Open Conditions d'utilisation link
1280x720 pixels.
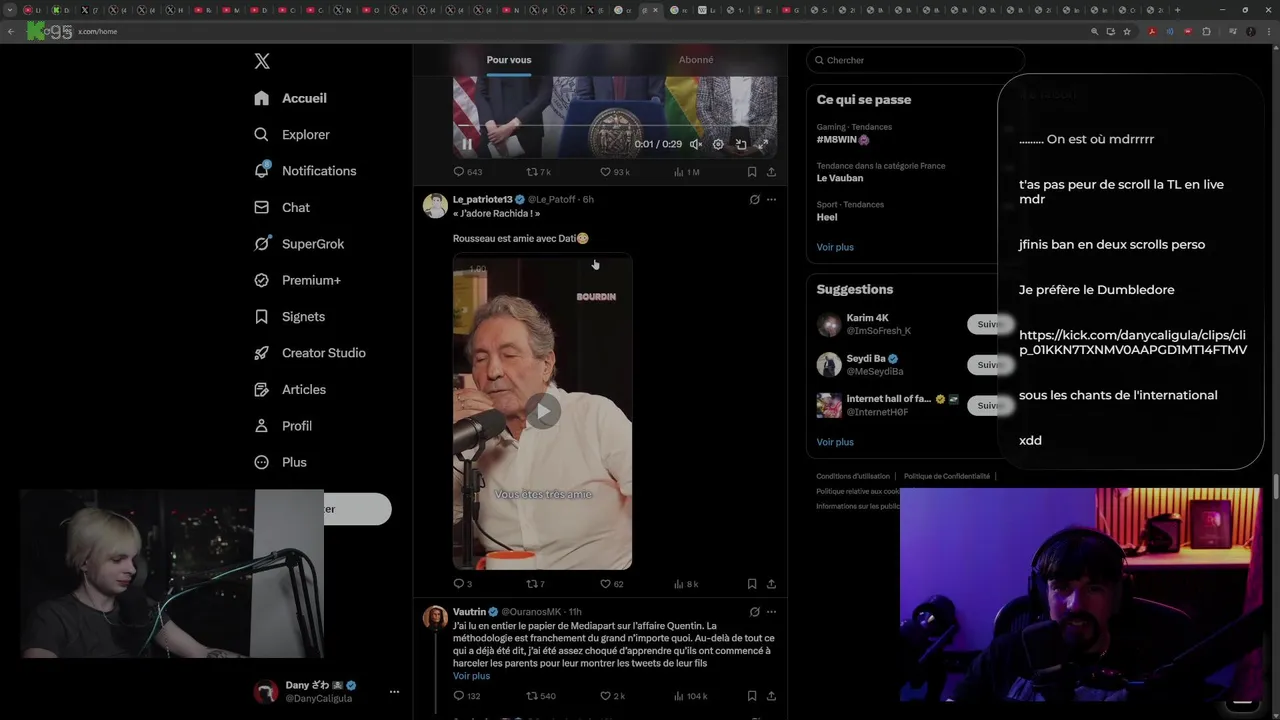[853, 477]
